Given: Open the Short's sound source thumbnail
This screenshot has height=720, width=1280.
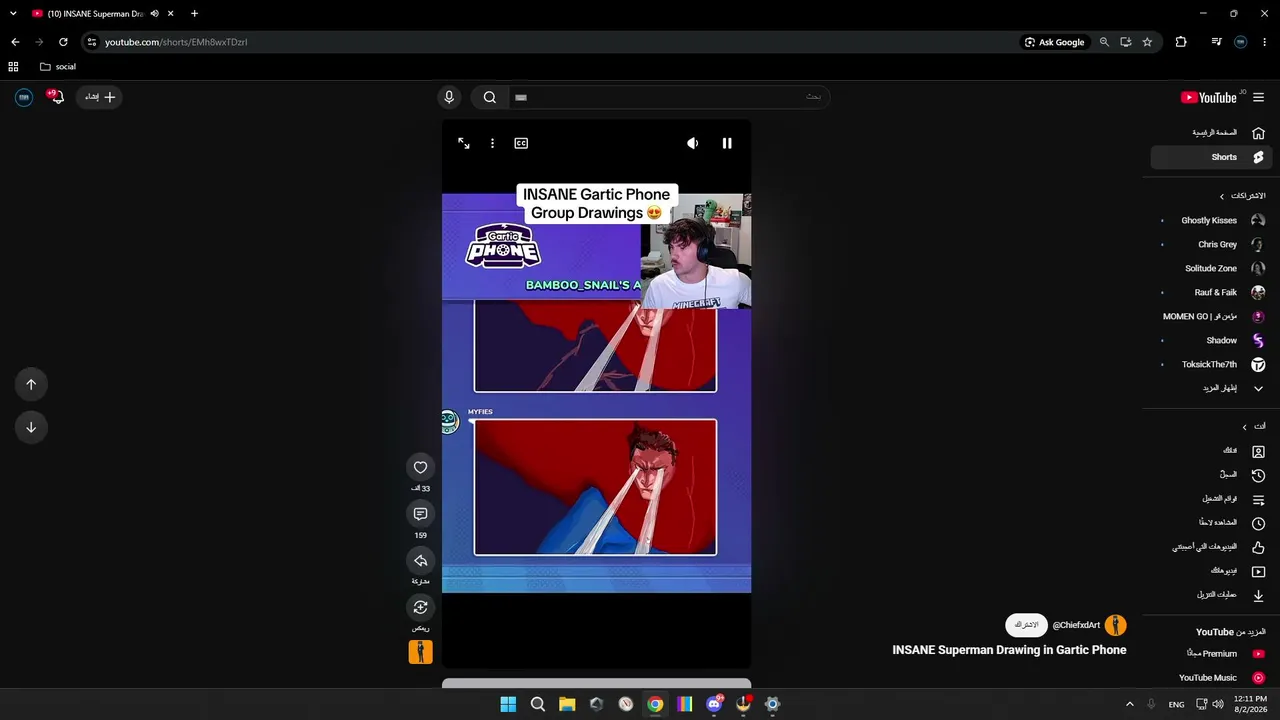Looking at the screenshot, I should point(420,652).
